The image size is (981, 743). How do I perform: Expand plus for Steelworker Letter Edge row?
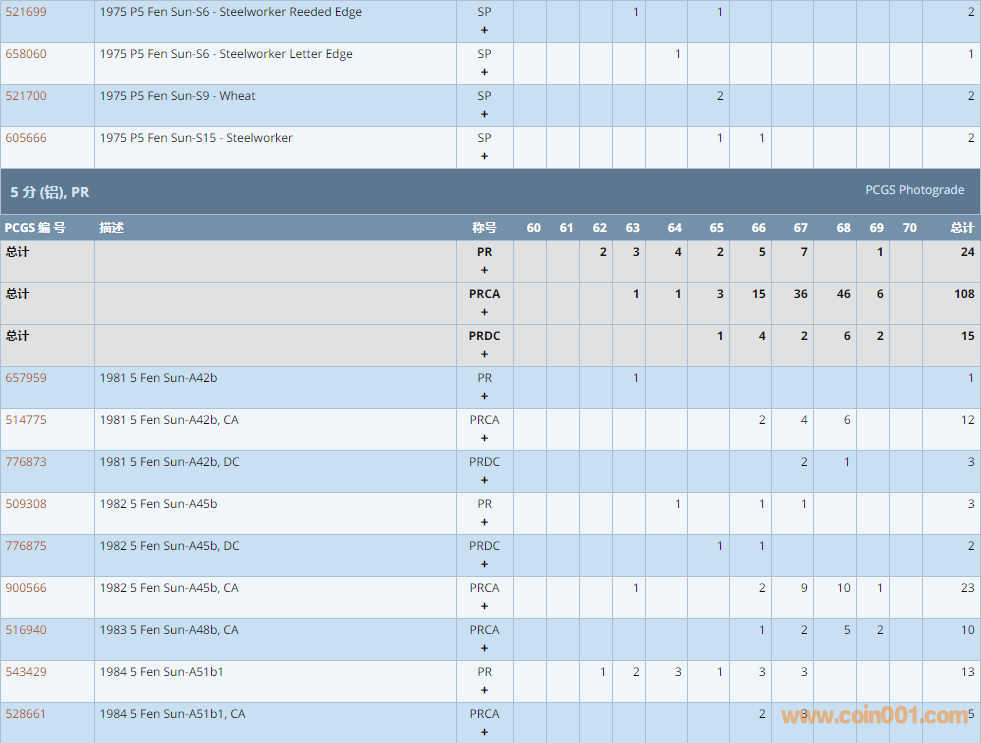click(485, 72)
